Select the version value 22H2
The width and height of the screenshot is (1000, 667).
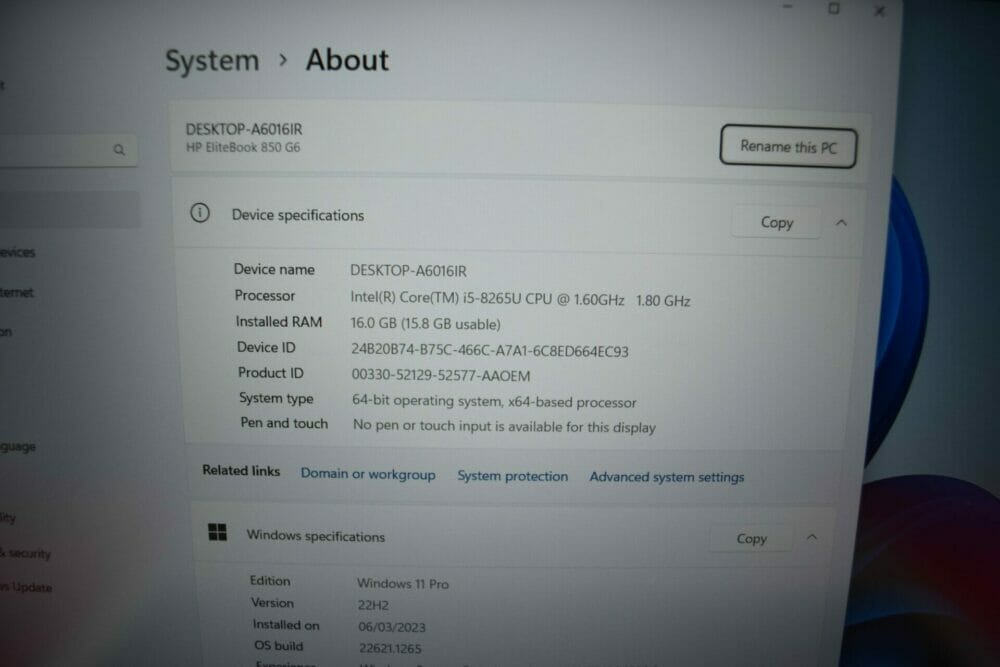click(373, 605)
